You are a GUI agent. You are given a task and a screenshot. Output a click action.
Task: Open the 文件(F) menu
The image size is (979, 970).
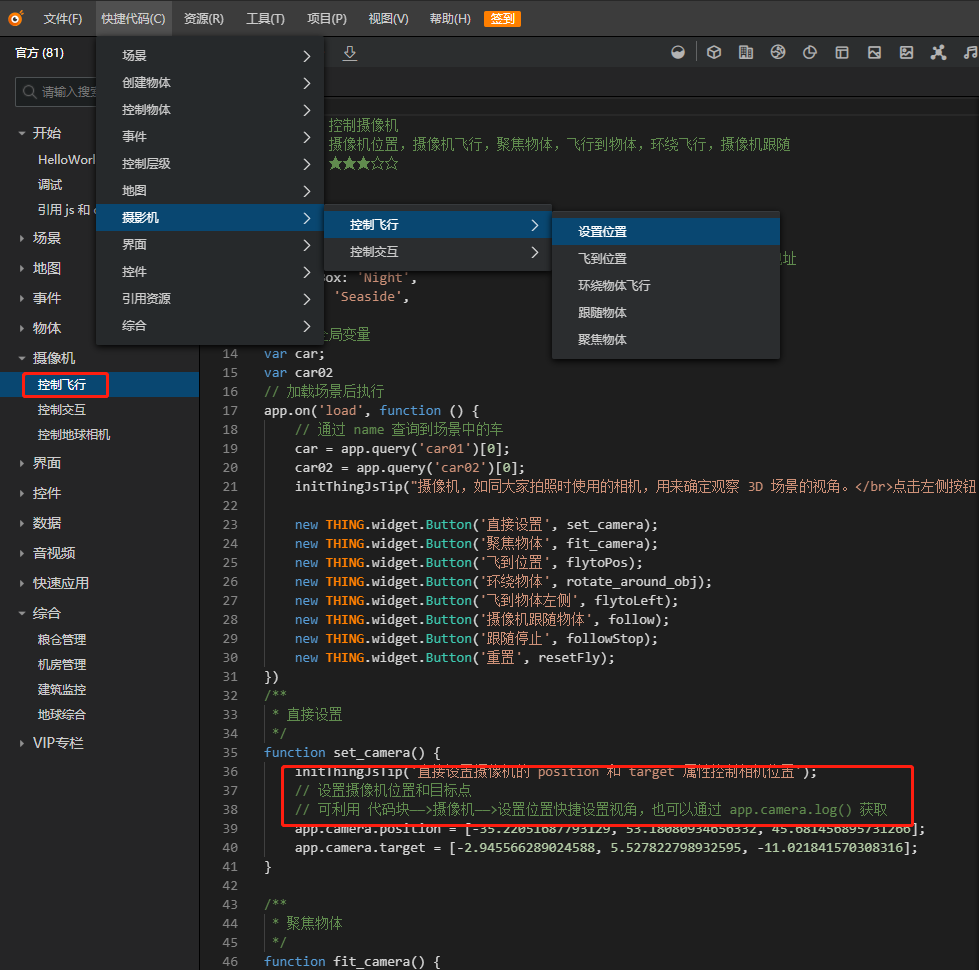click(x=62, y=19)
